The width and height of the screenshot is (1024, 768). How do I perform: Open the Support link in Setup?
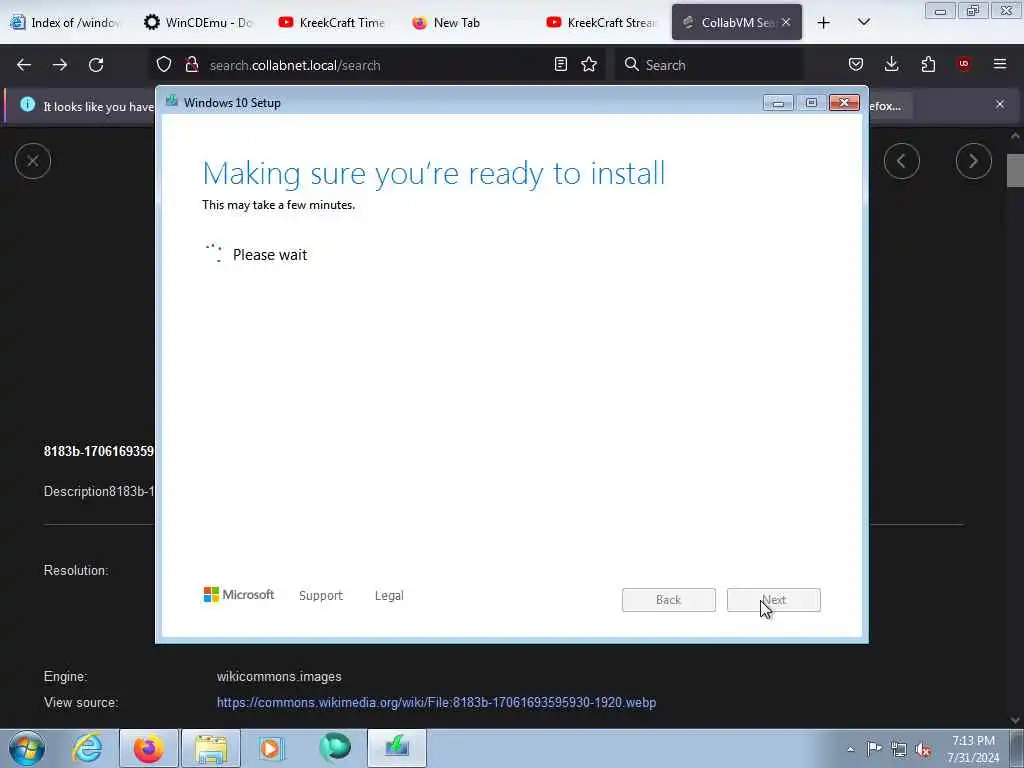[x=321, y=596]
